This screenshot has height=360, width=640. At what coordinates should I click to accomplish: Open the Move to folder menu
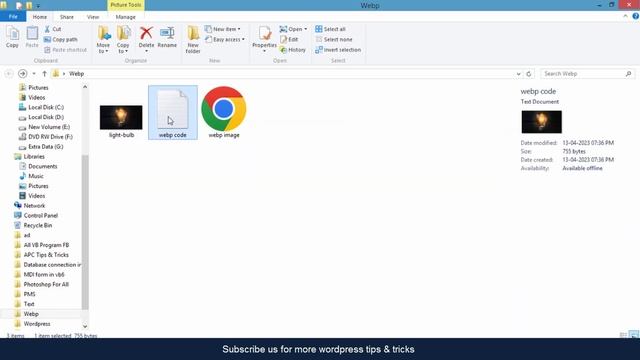click(103, 40)
